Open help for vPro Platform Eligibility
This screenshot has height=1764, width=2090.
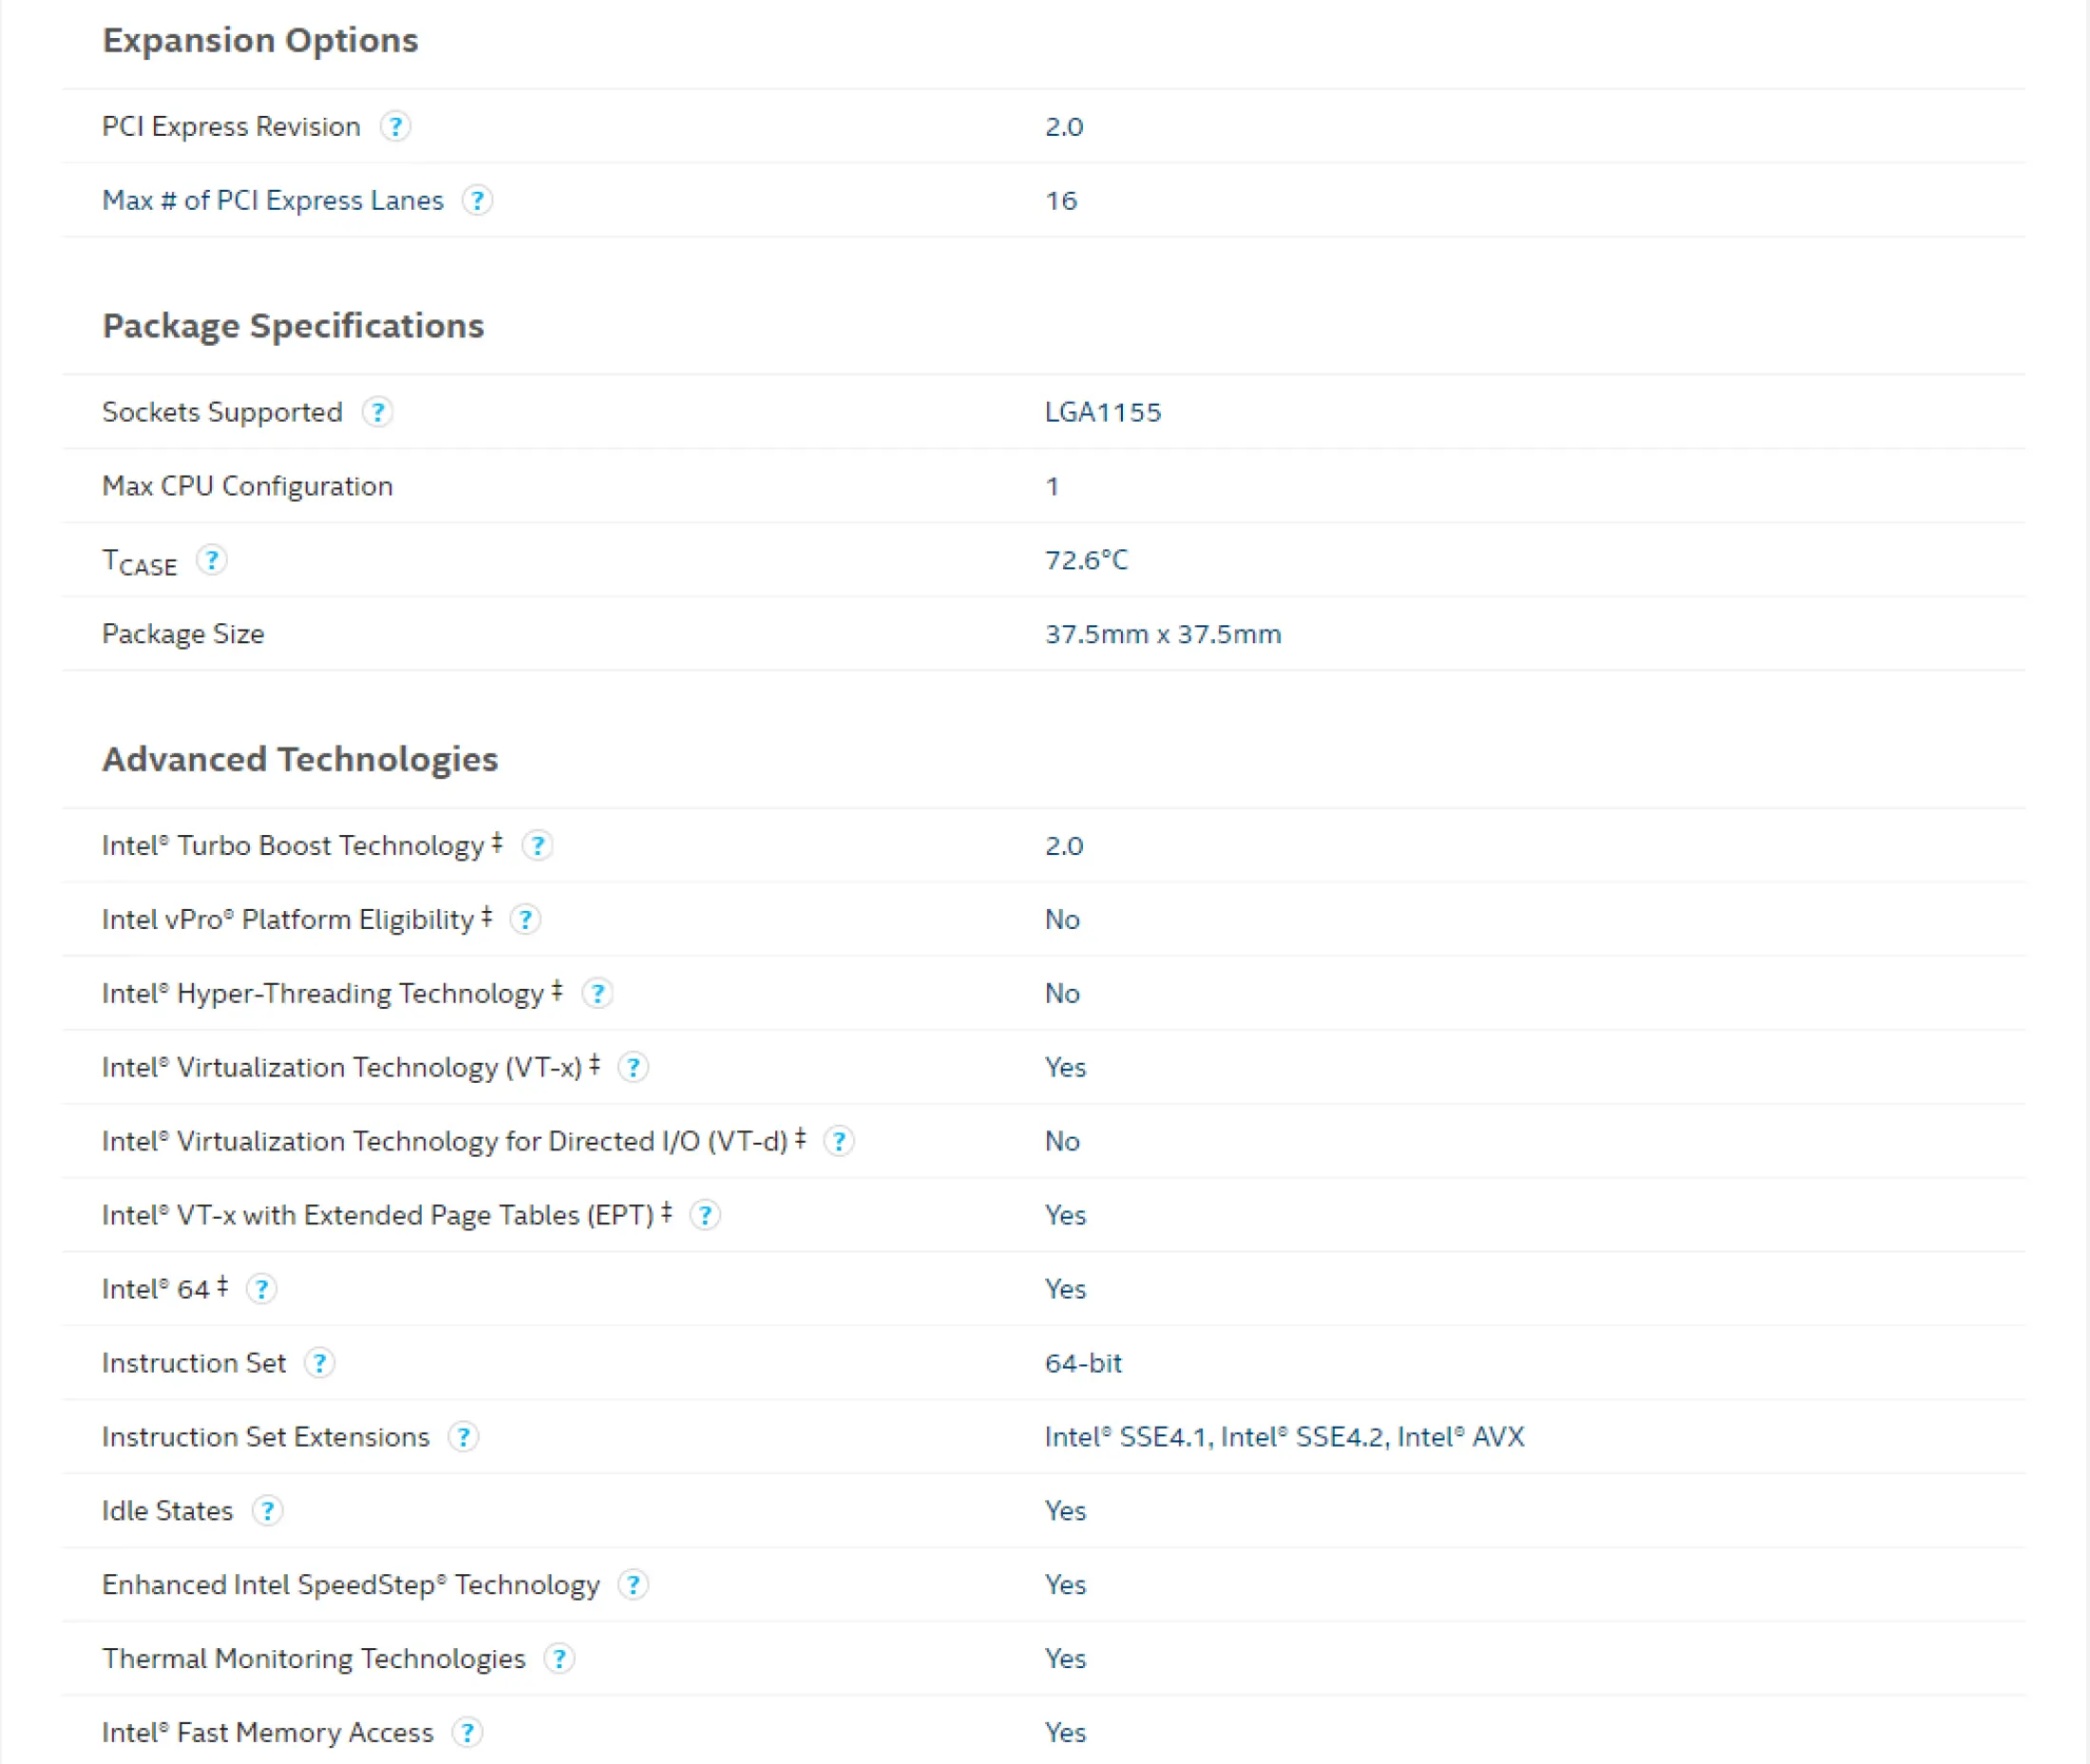click(525, 920)
